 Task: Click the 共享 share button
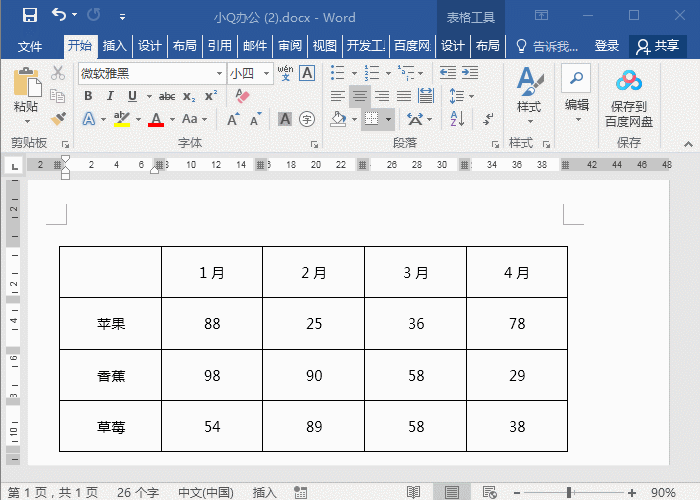point(657,46)
